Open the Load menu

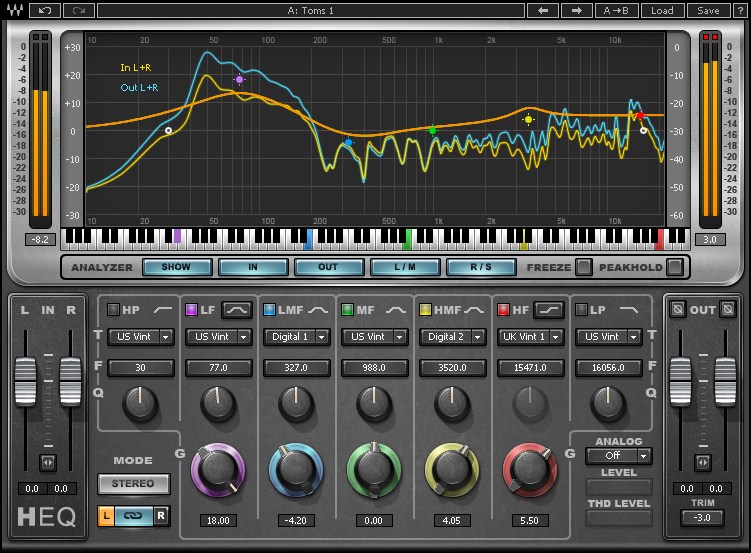(x=662, y=10)
